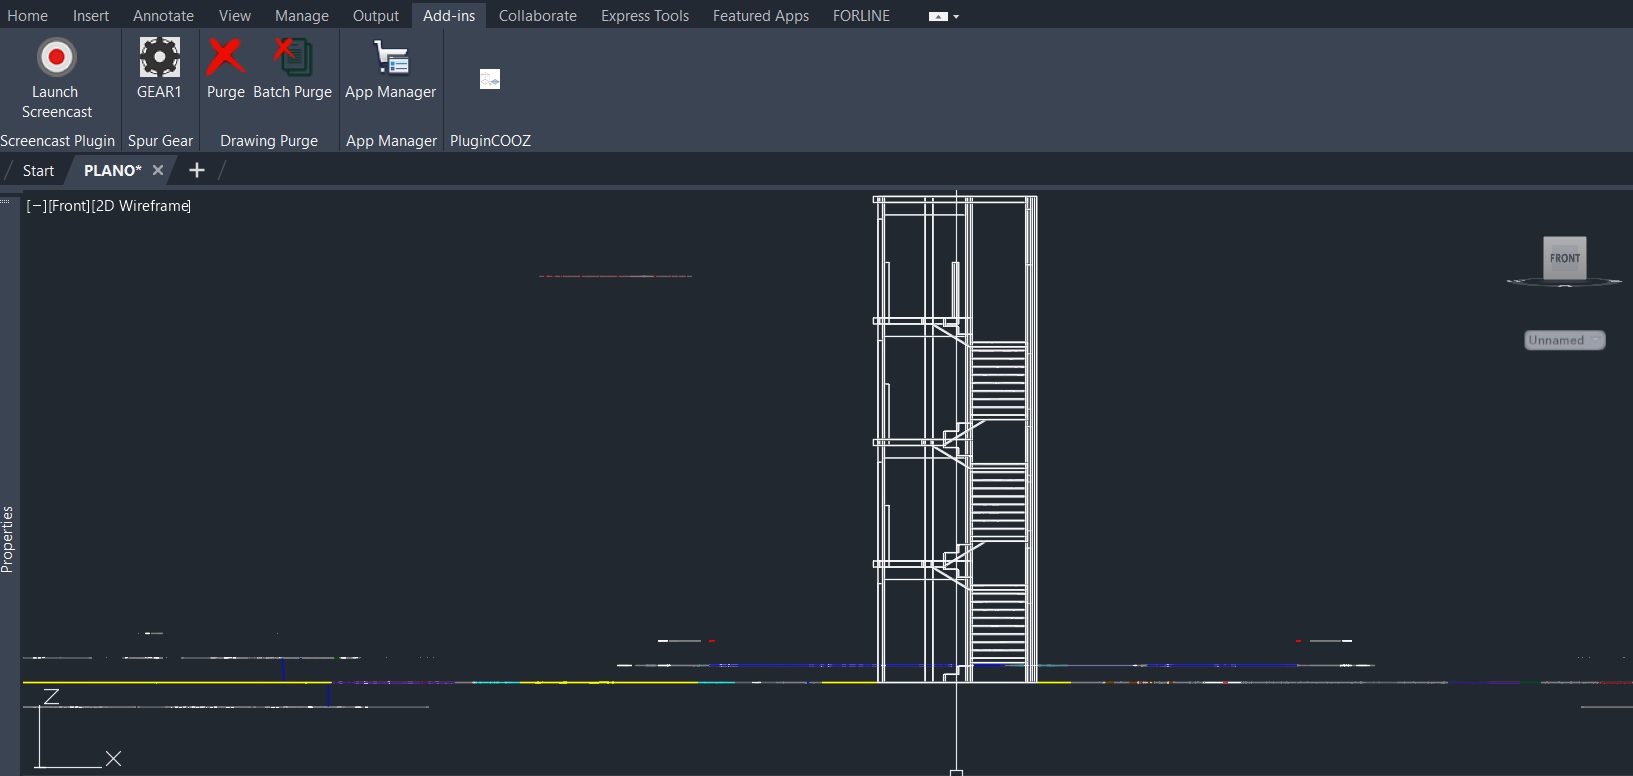The image size is (1633, 776).
Task: Run the GEAR1 spur gear tool
Action: click(x=159, y=58)
